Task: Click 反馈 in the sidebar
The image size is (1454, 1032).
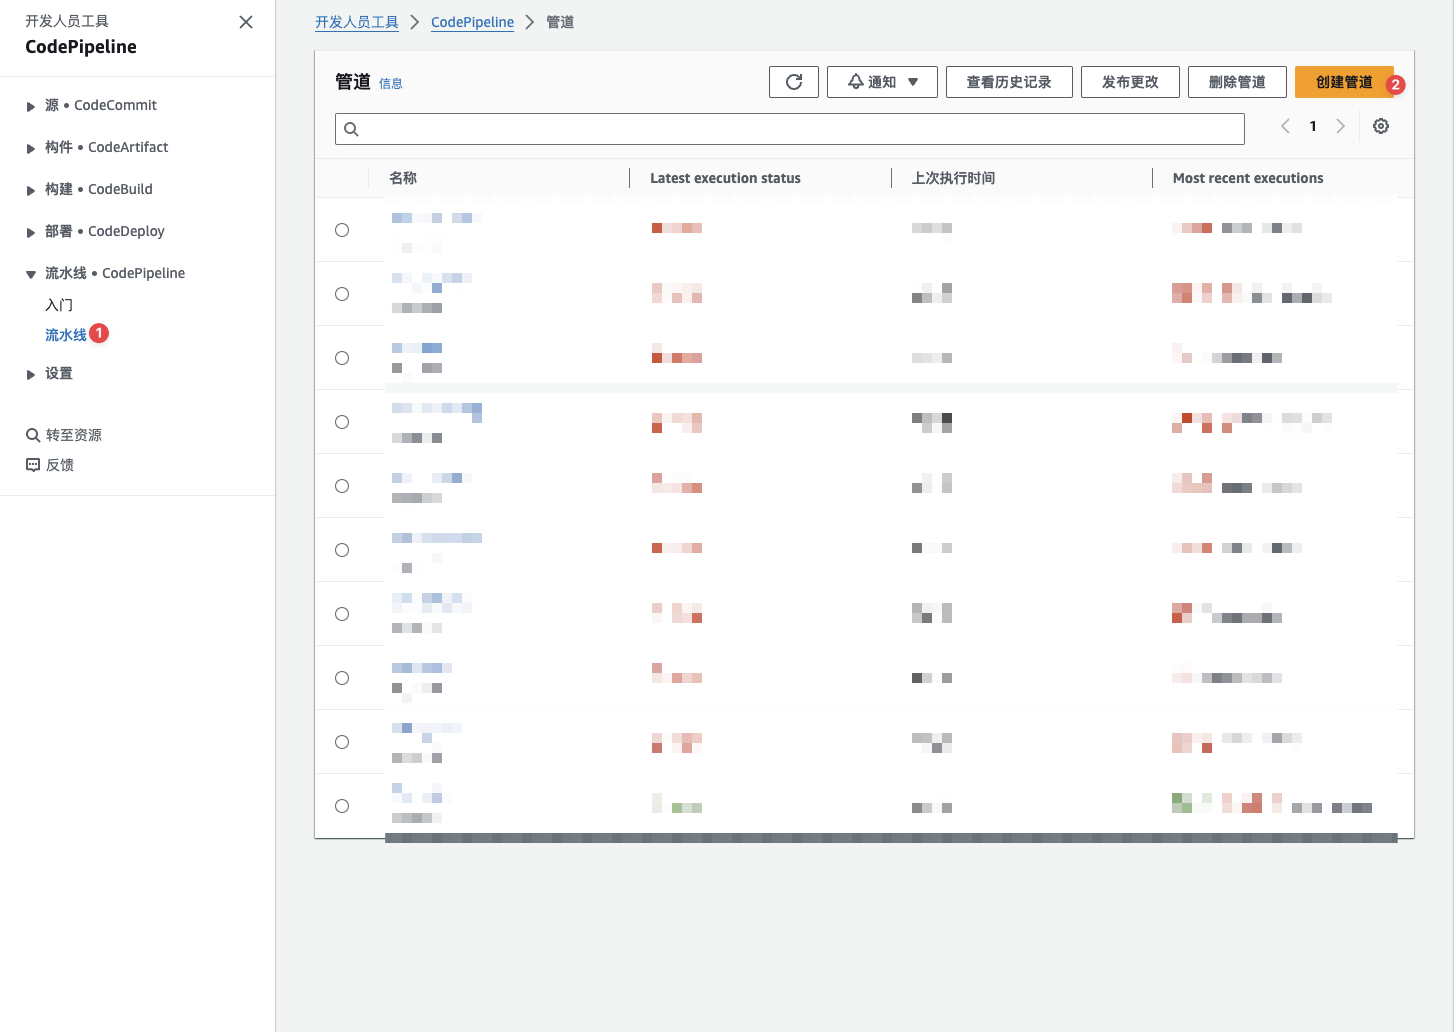Action: click(x=60, y=465)
